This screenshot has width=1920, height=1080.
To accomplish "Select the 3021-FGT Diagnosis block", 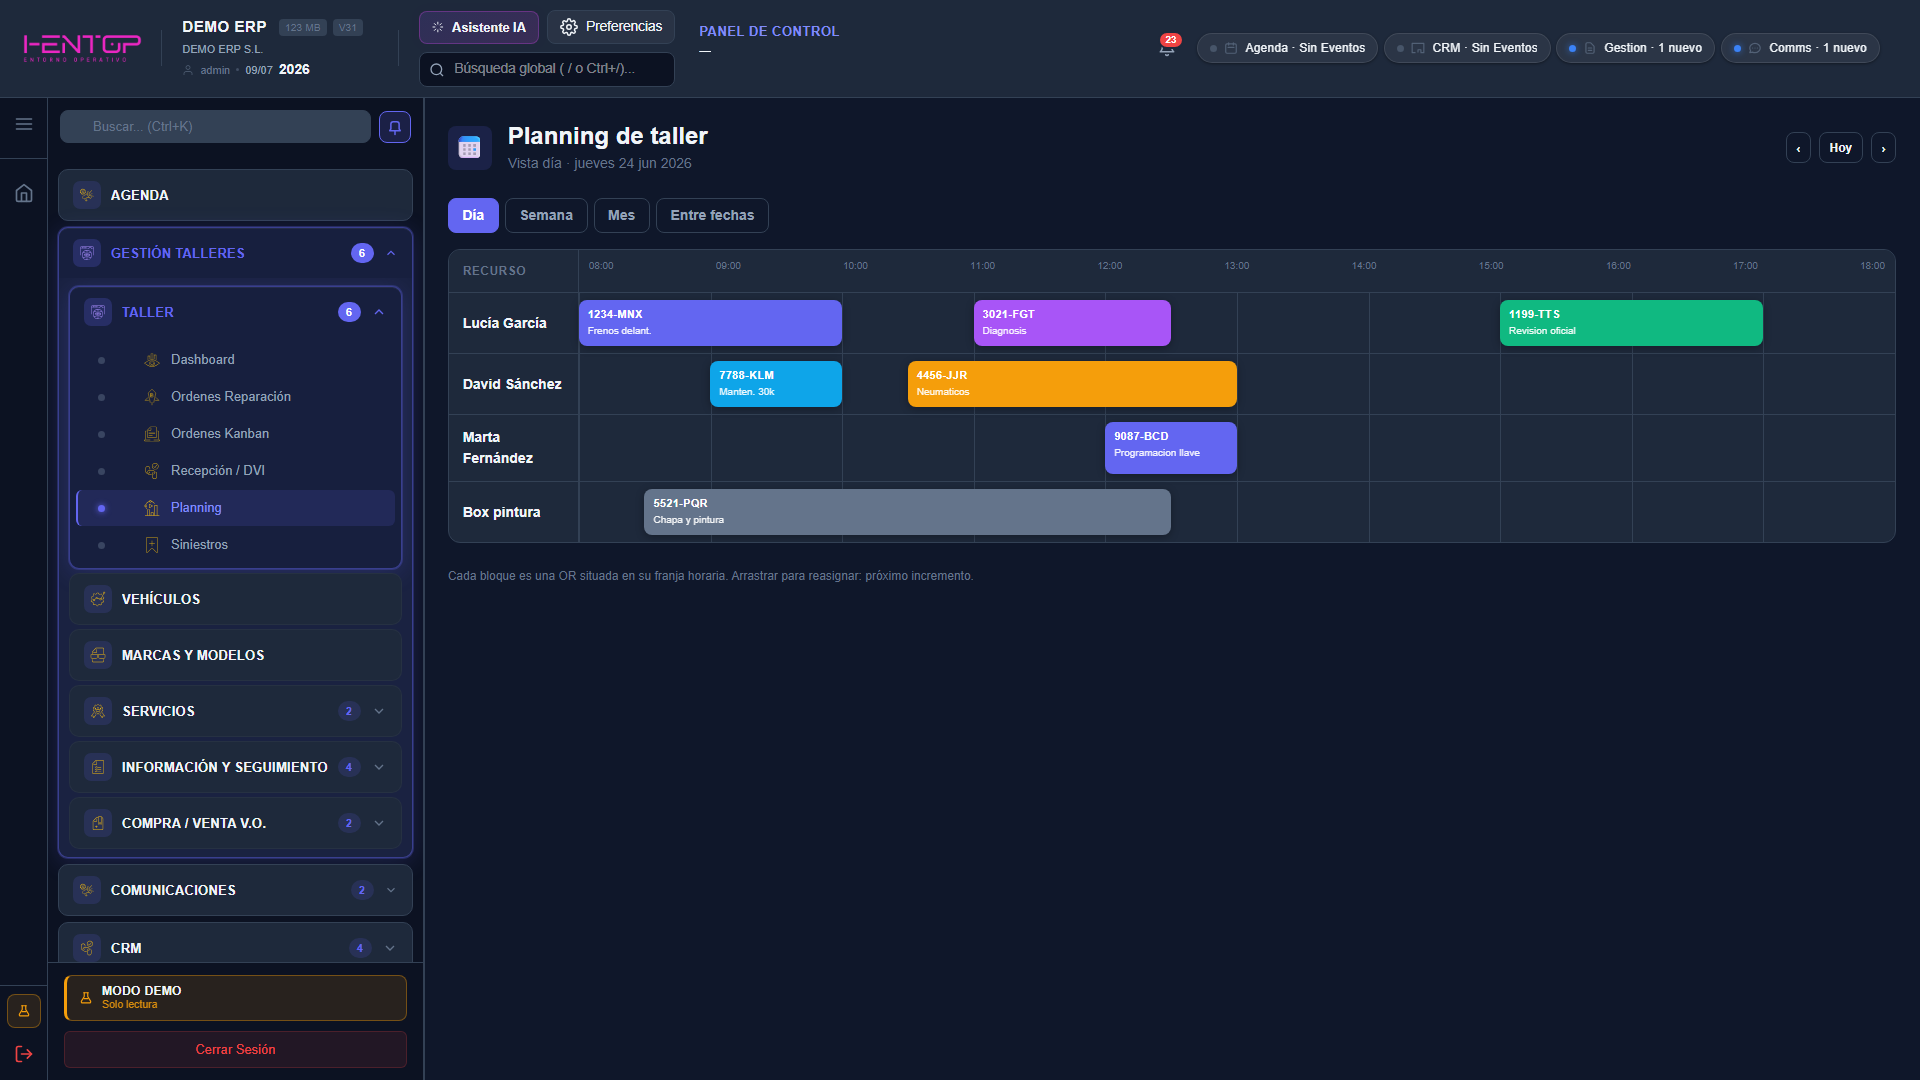I will pyautogui.click(x=1072, y=323).
